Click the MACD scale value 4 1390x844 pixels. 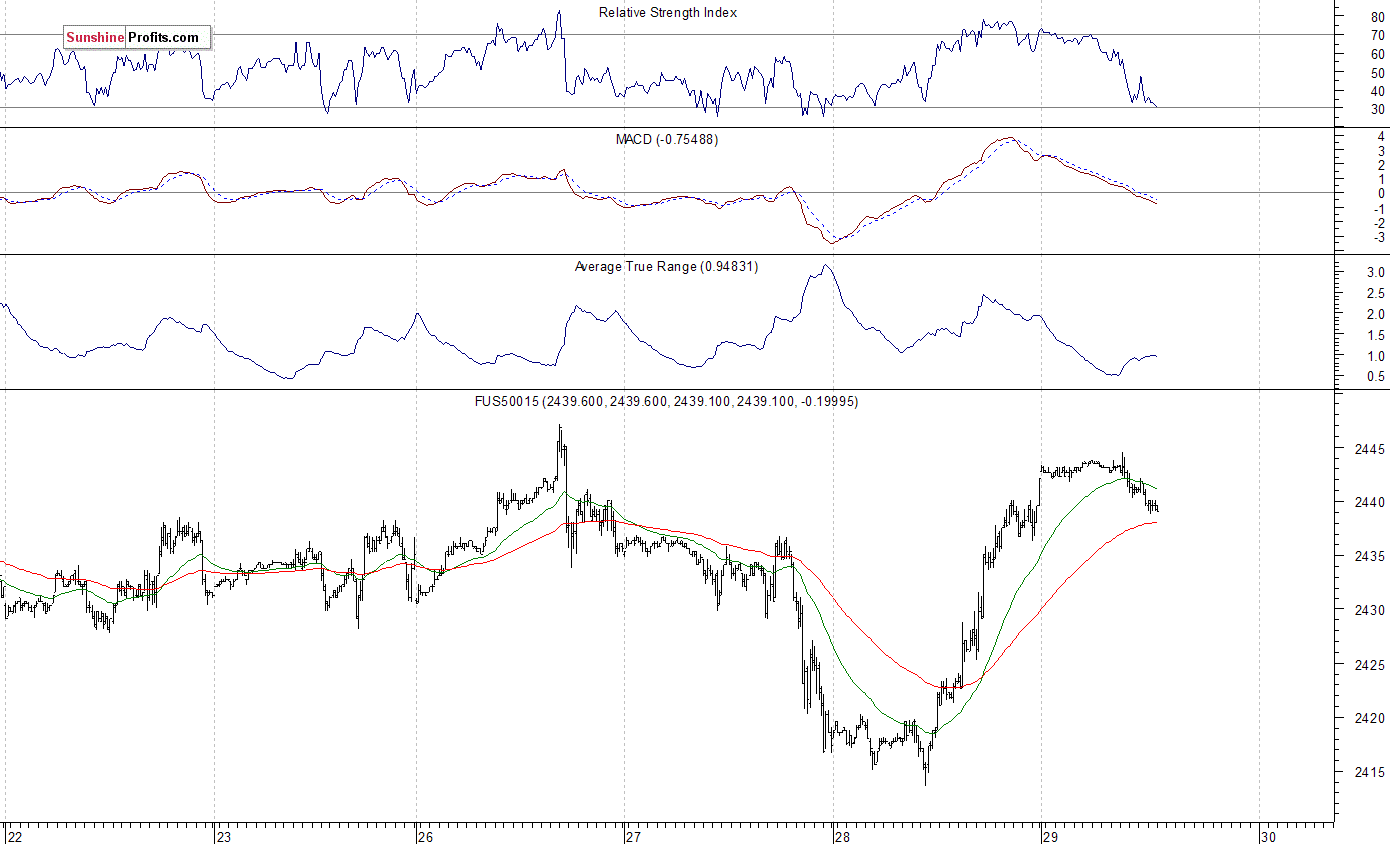pyautogui.click(x=1381, y=136)
